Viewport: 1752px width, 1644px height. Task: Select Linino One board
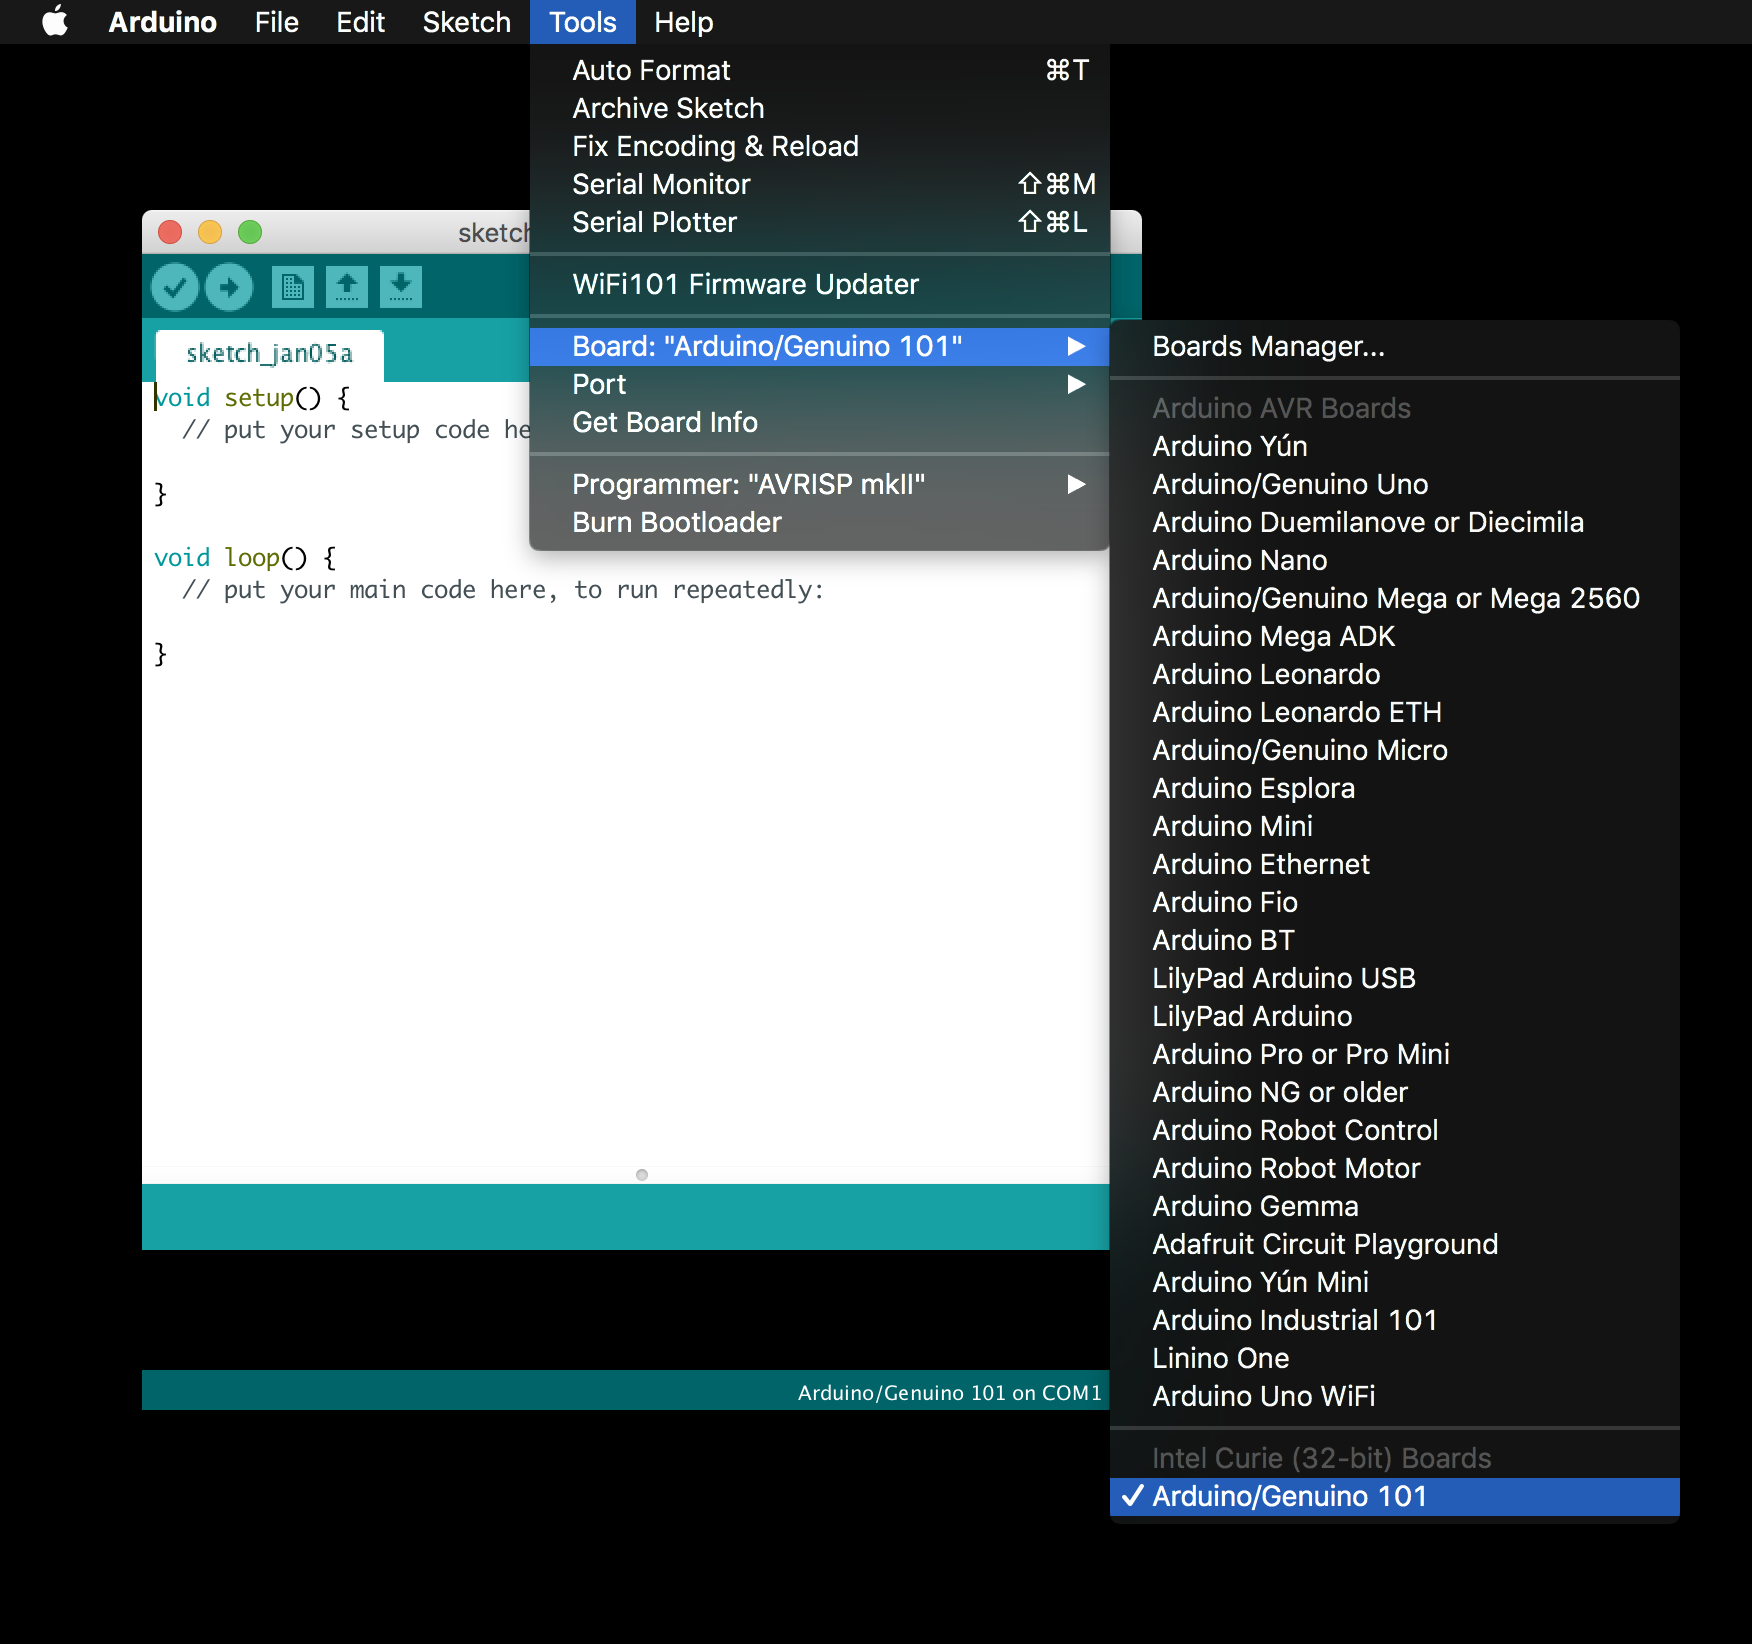pyautogui.click(x=1395, y=1359)
